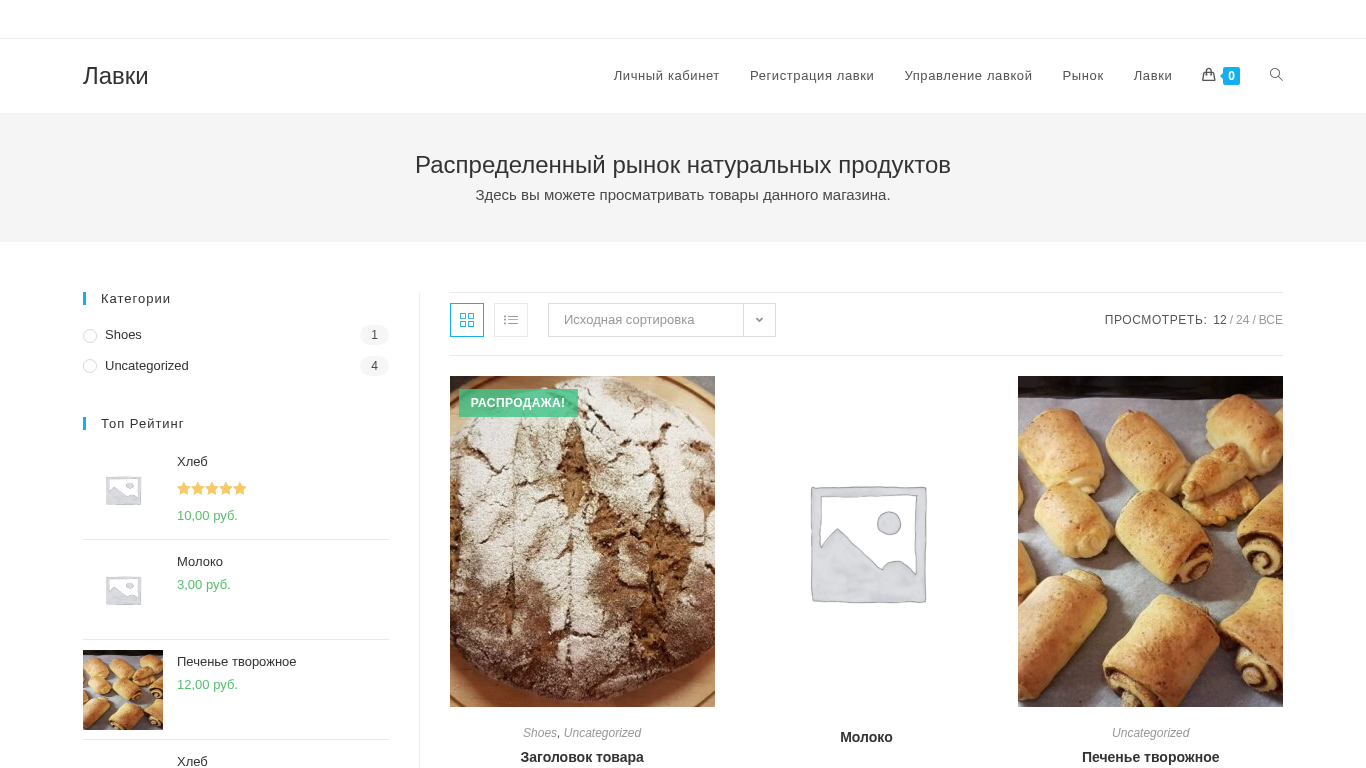Open Uncategorized category link in sidebar
The image size is (1366, 768).
pyautogui.click(x=147, y=366)
